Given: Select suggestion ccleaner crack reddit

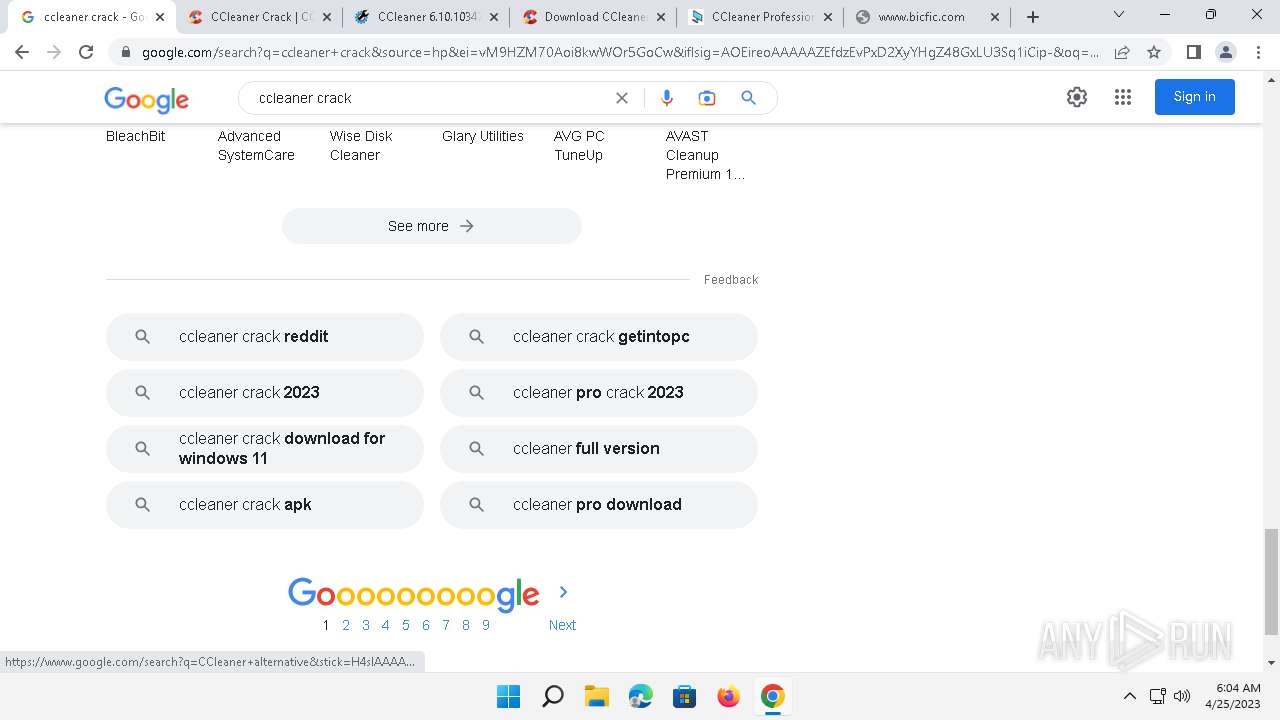Looking at the screenshot, I should (x=265, y=337).
